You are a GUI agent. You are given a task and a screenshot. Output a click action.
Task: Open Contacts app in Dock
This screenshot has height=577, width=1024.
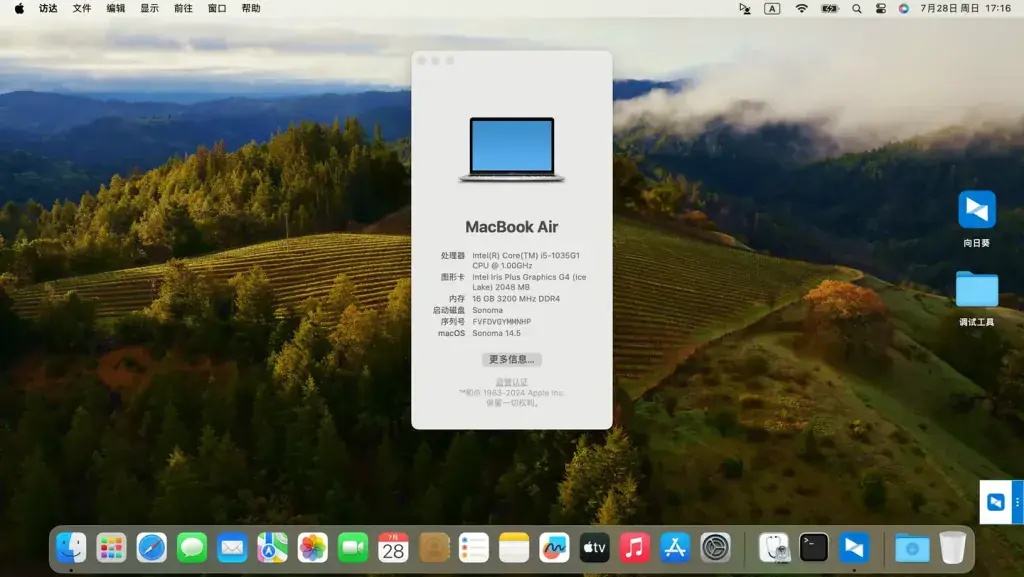click(x=434, y=547)
